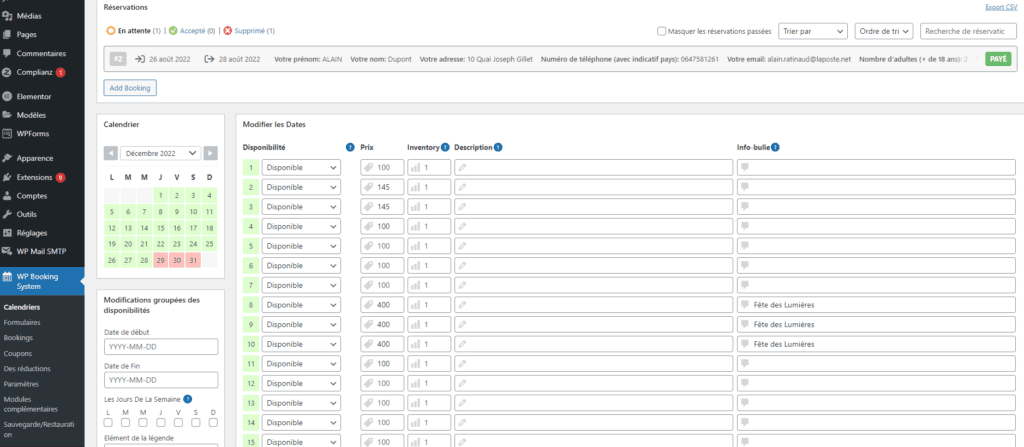Check the first M weekday checkbox
The image size is (1024, 447).
[x=126, y=422]
